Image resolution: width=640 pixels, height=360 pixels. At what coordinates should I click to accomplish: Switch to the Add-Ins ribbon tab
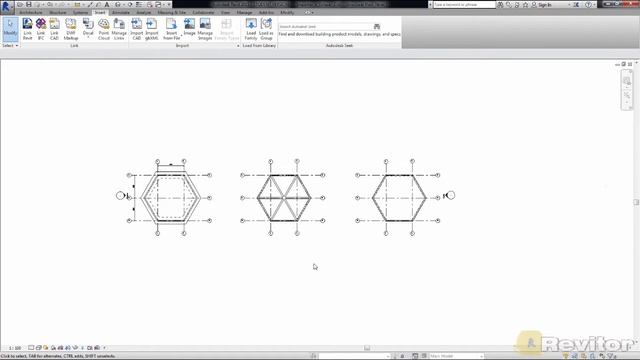[266, 13]
